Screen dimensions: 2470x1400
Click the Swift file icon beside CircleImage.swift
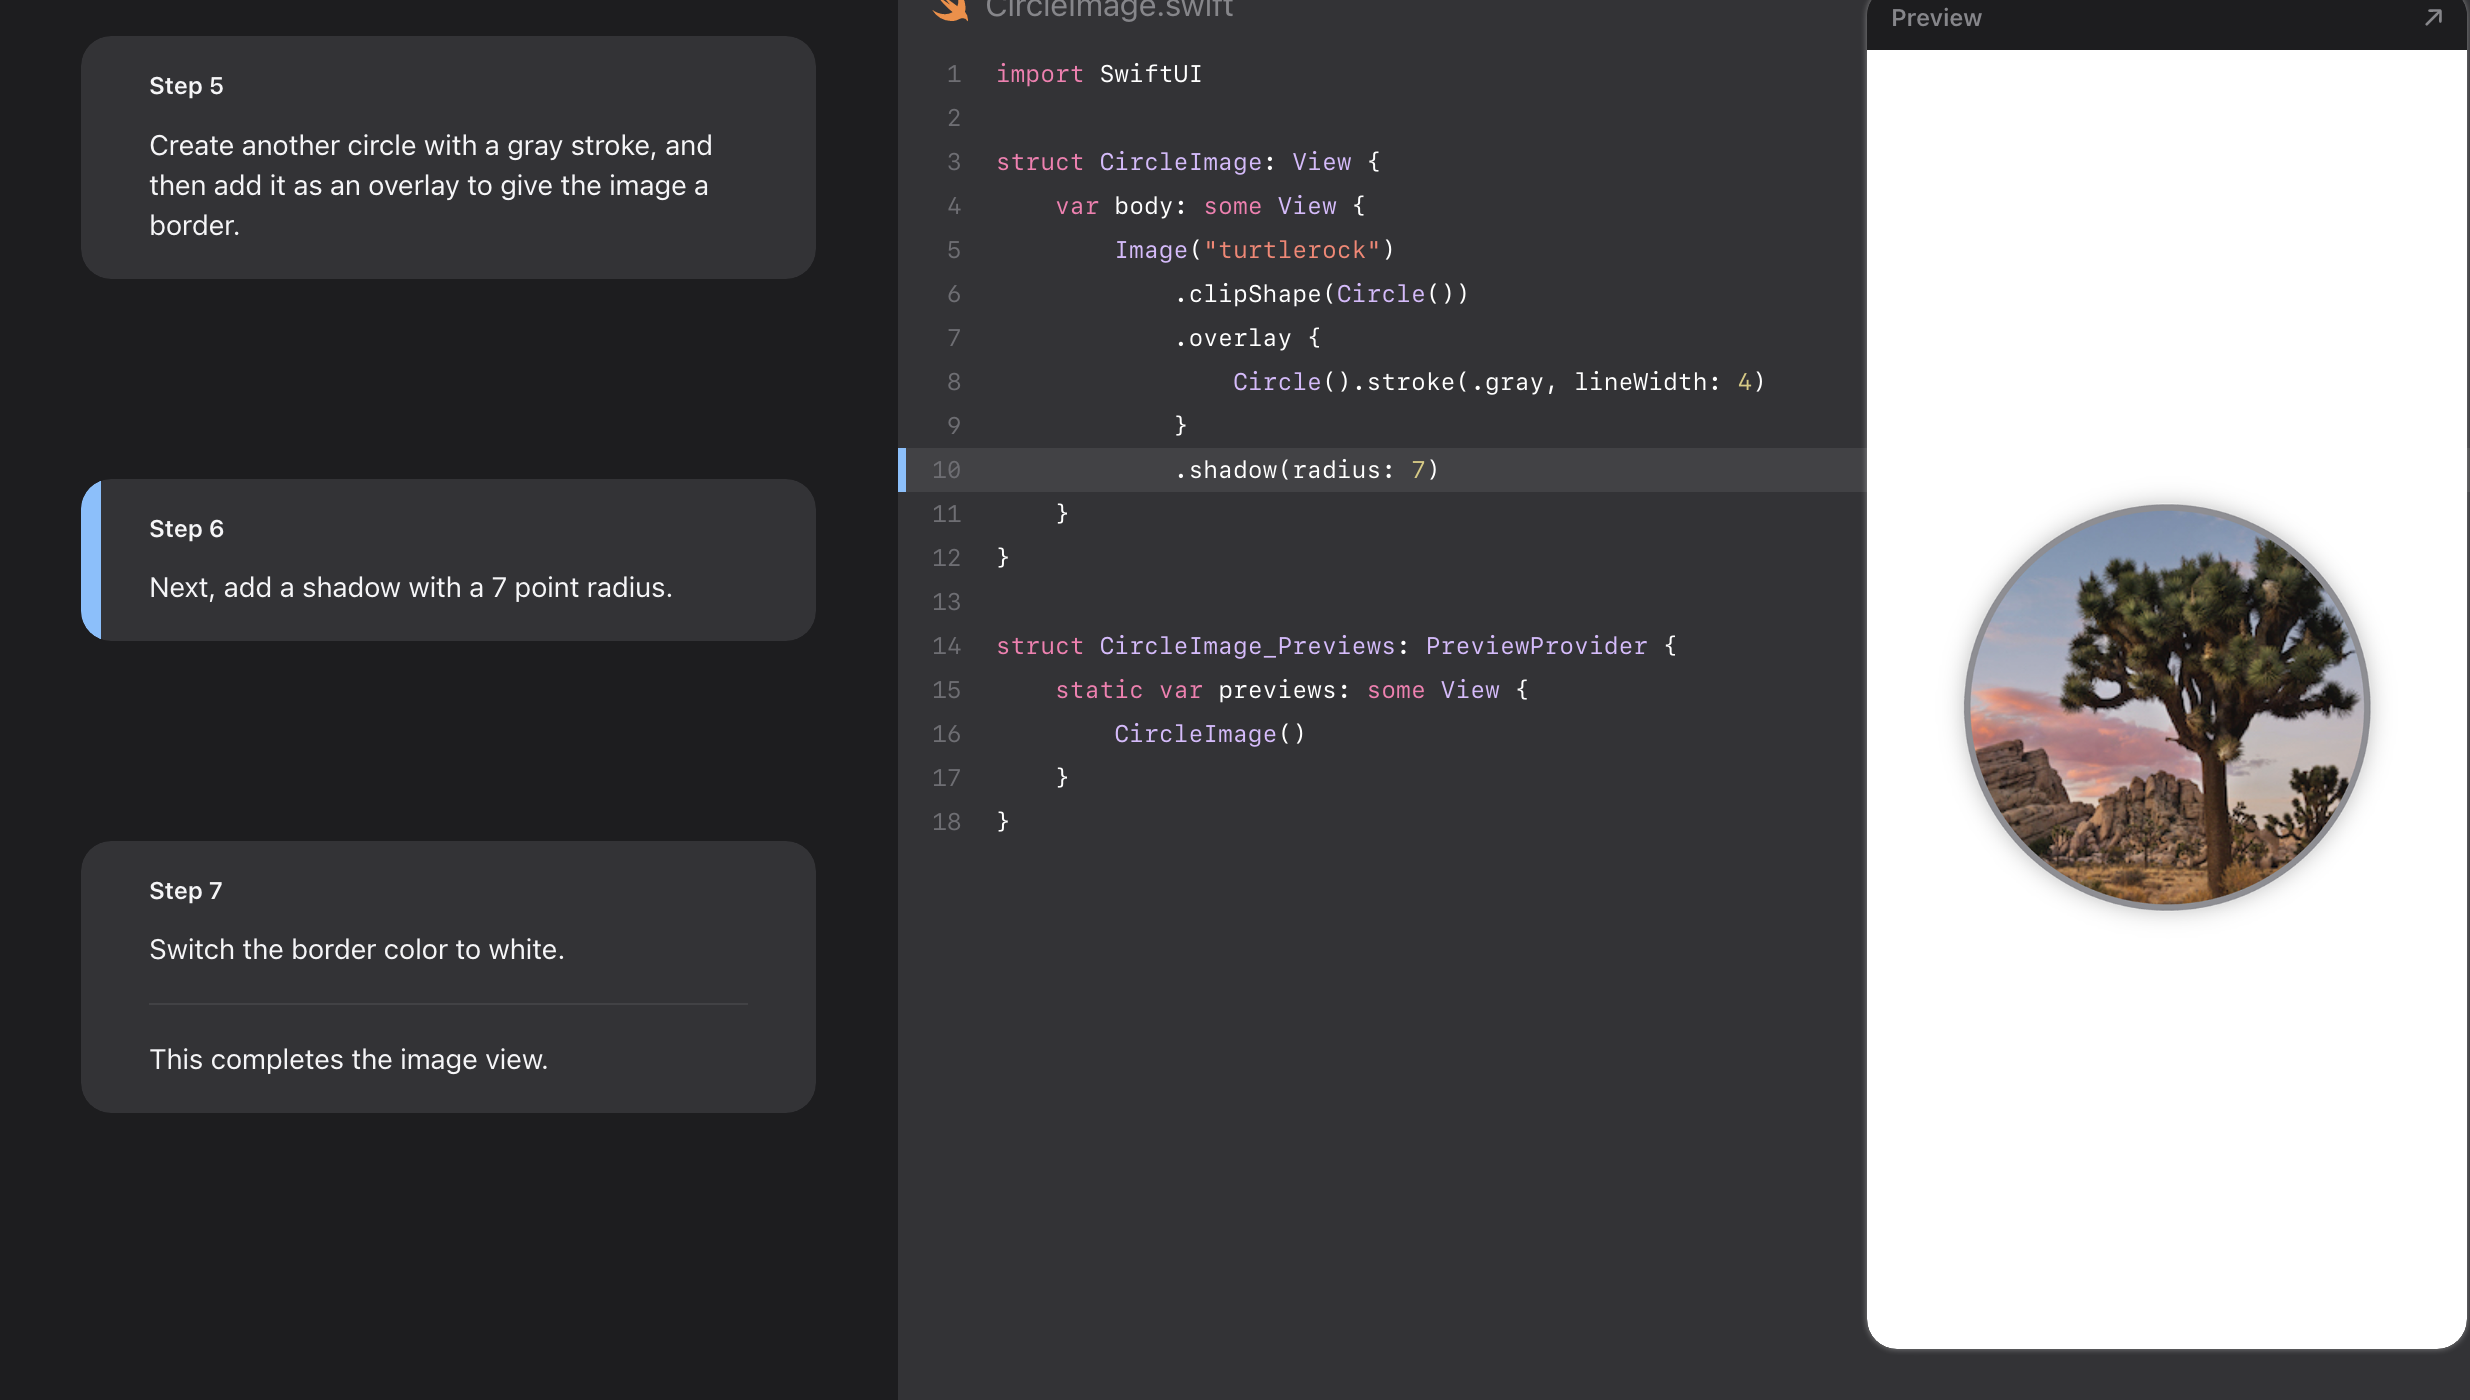tap(950, 10)
